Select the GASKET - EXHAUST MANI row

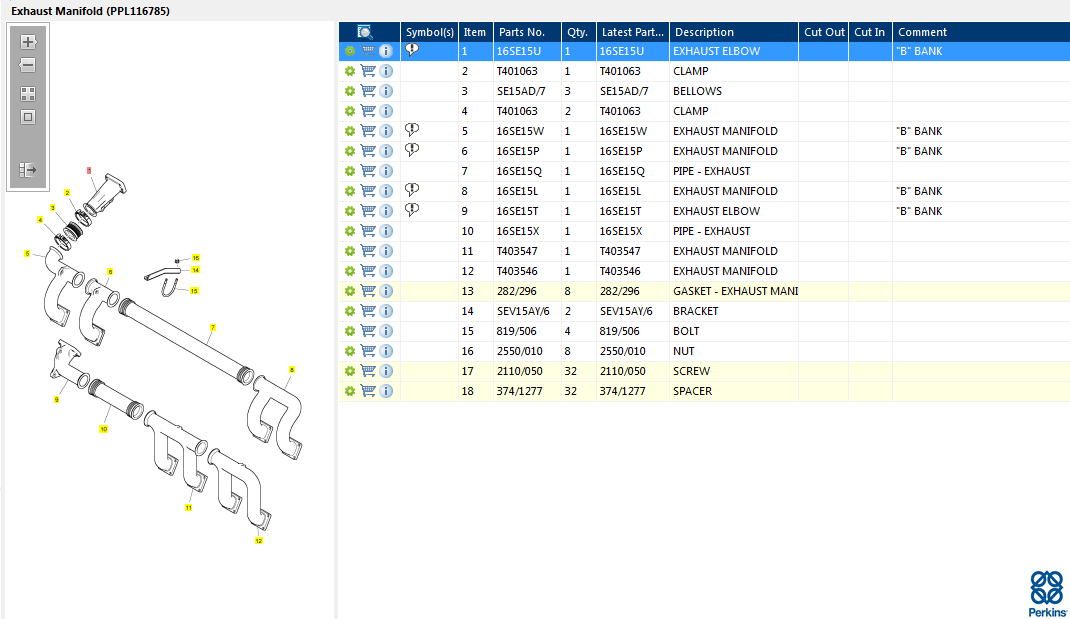(x=734, y=291)
